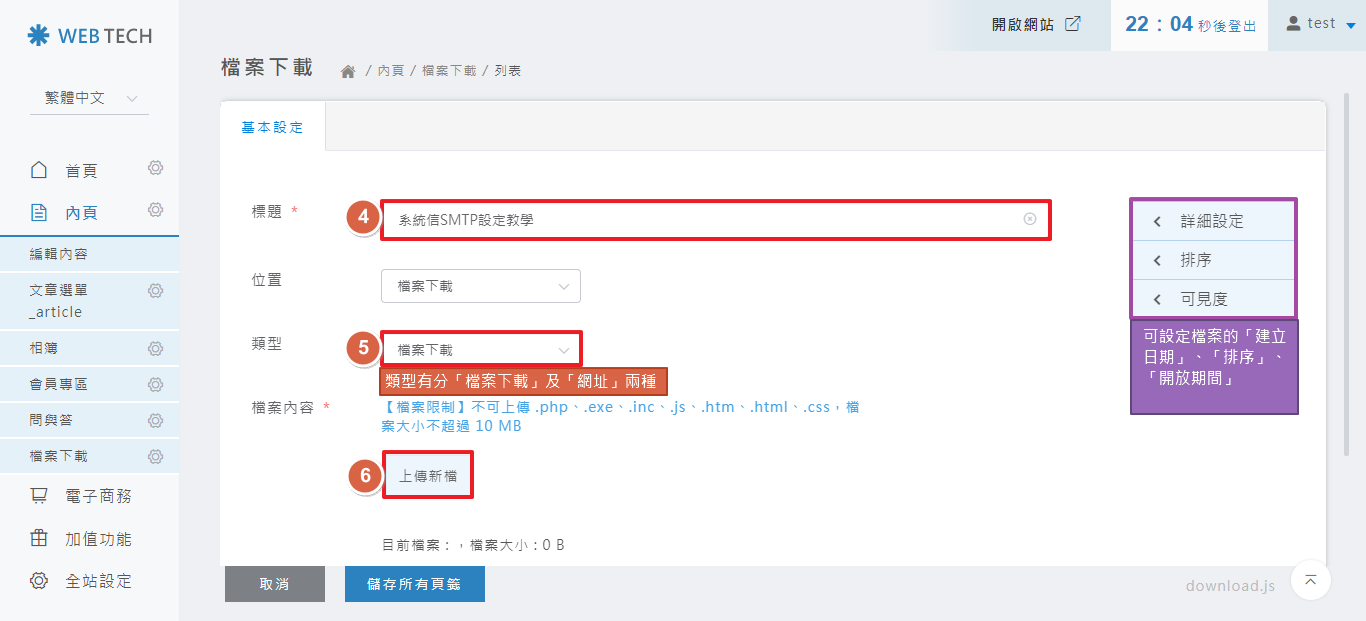
Task: Expand the 詳細設定 panel
Action: 1212,221
